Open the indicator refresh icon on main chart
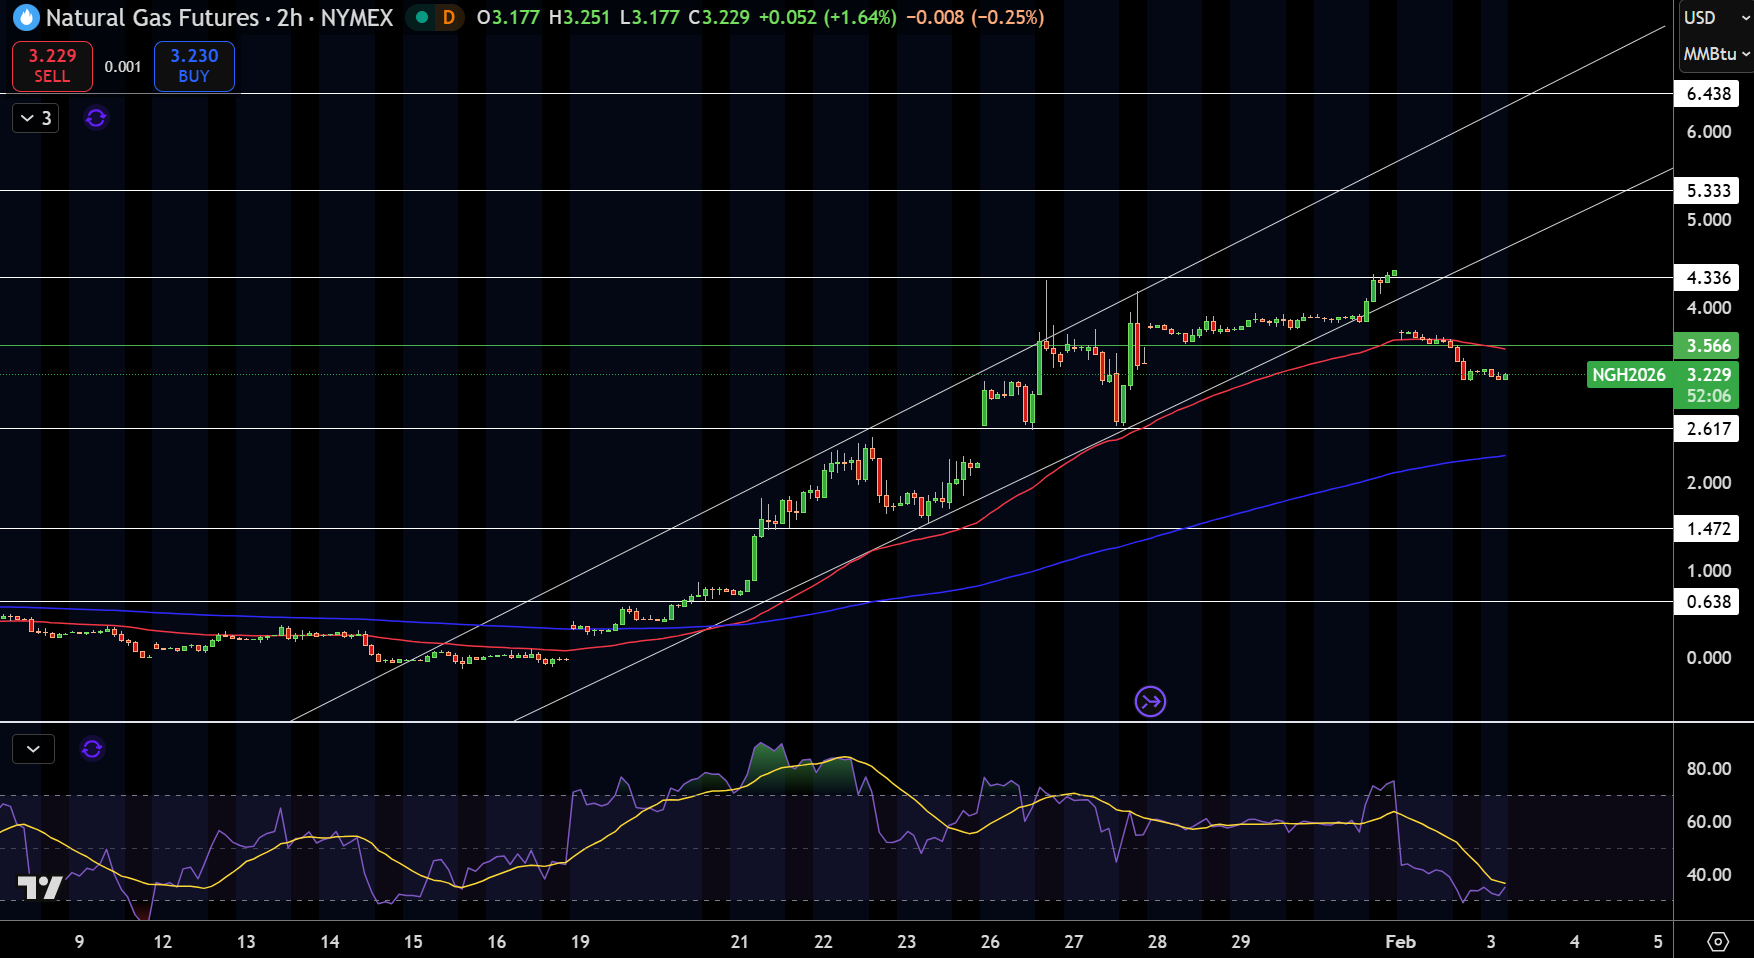Image resolution: width=1754 pixels, height=958 pixels. pyautogui.click(x=95, y=118)
